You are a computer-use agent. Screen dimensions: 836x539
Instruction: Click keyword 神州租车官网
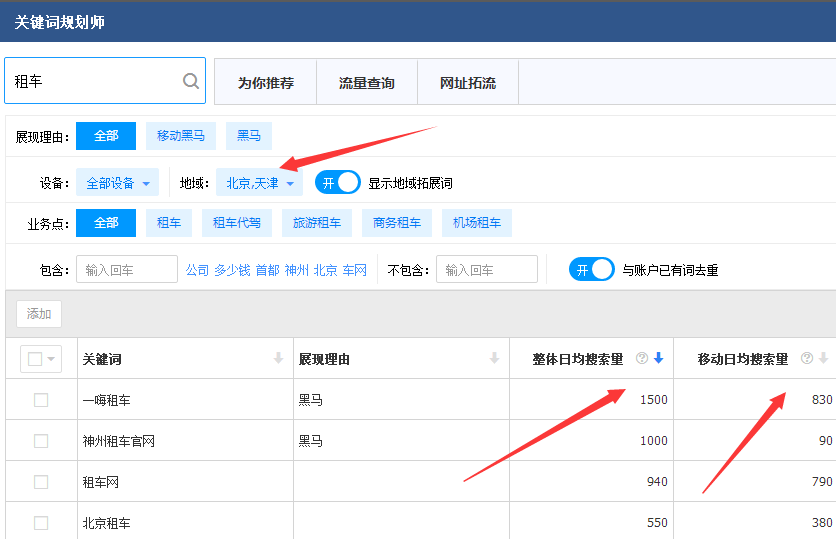tap(118, 441)
